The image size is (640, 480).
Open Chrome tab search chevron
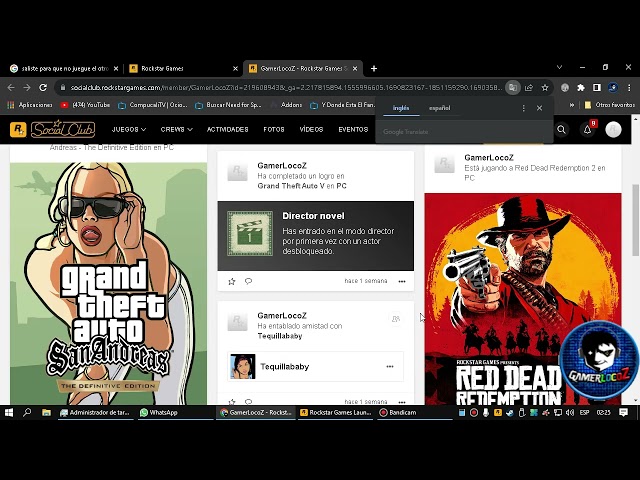560,67
